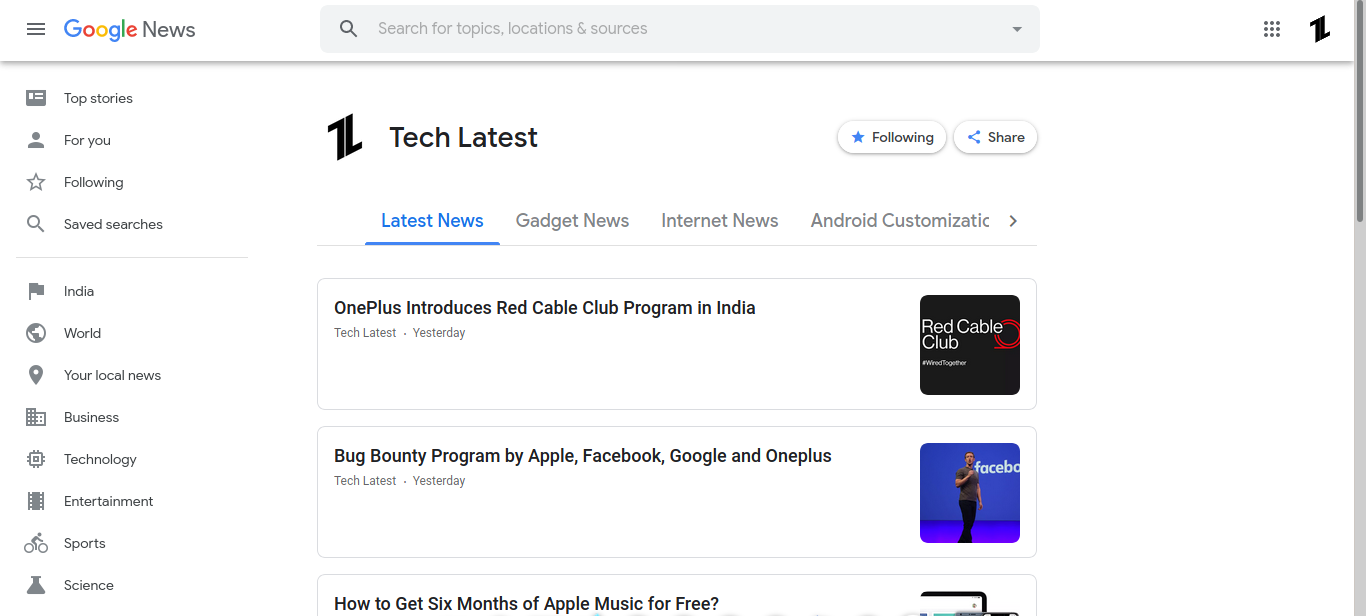
Task: Click the World globe icon
Action: 36,333
